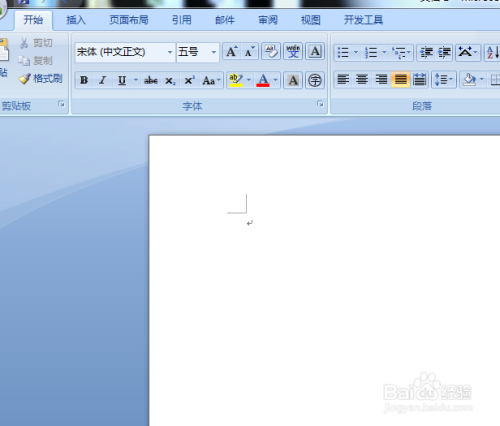Expand the font color dropdown arrow

(276, 80)
